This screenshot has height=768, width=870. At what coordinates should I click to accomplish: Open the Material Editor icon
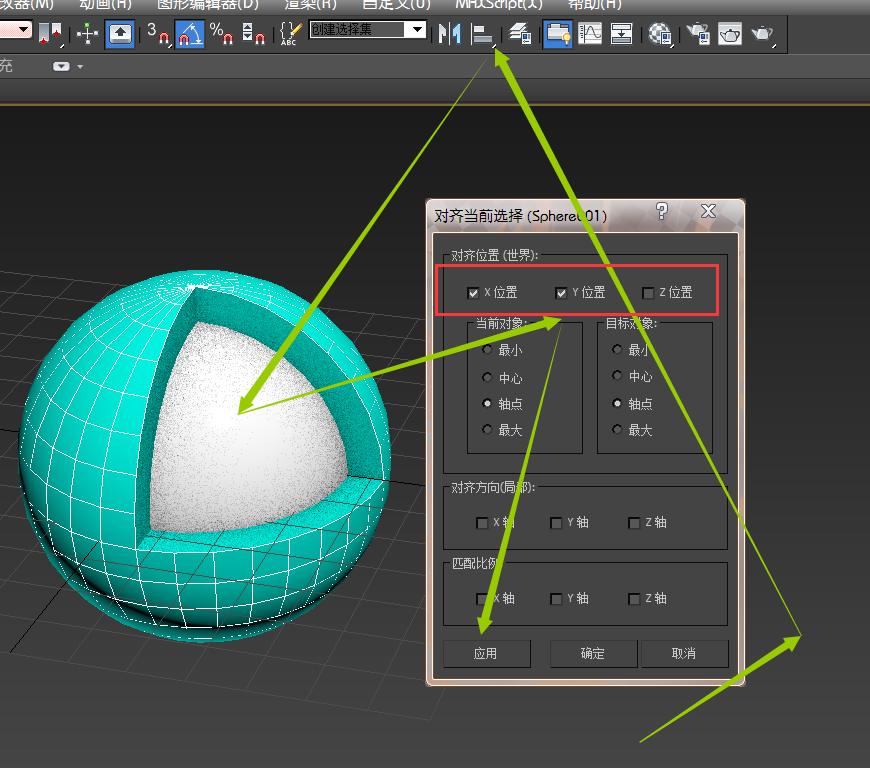(658, 34)
